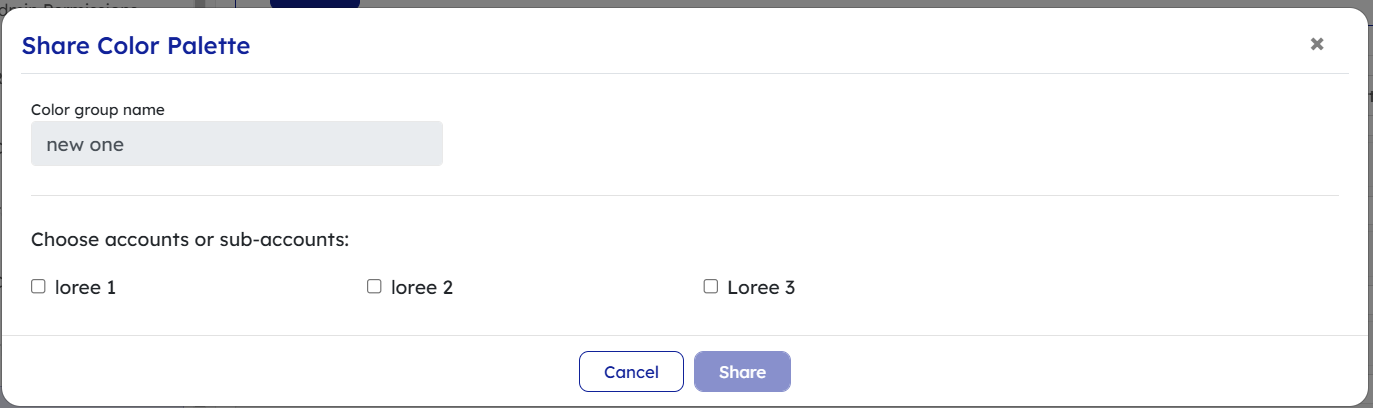Tick the loree 1 checkbox
The width and height of the screenshot is (1373, 408).
(x=39, y=287)
